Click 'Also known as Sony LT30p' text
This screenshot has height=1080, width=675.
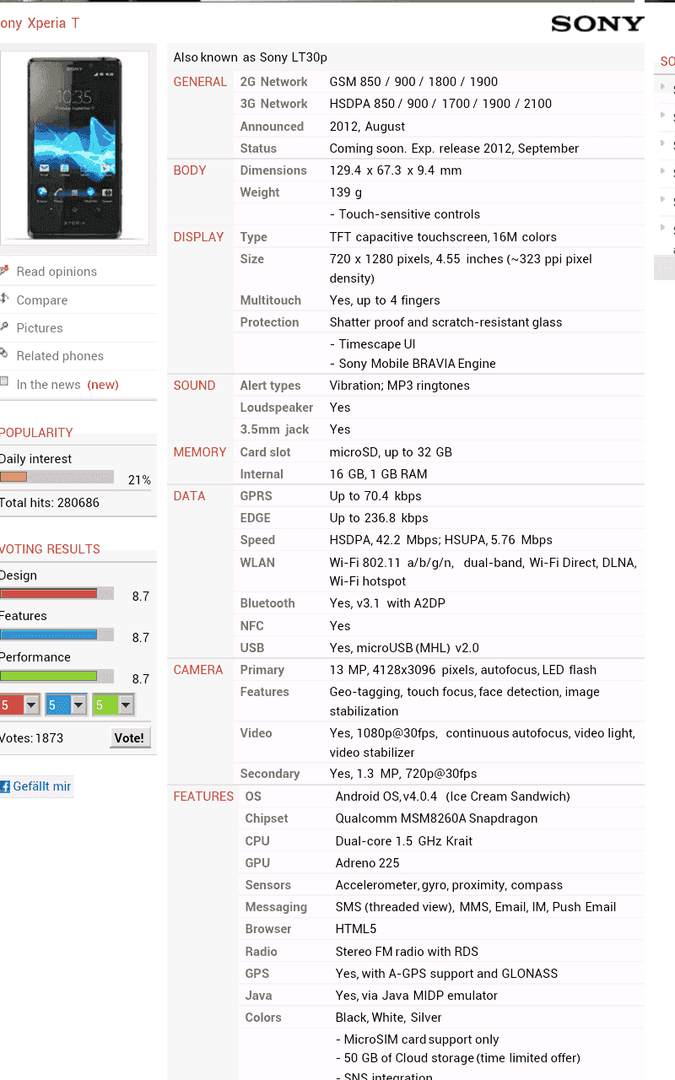pos(250,57)
